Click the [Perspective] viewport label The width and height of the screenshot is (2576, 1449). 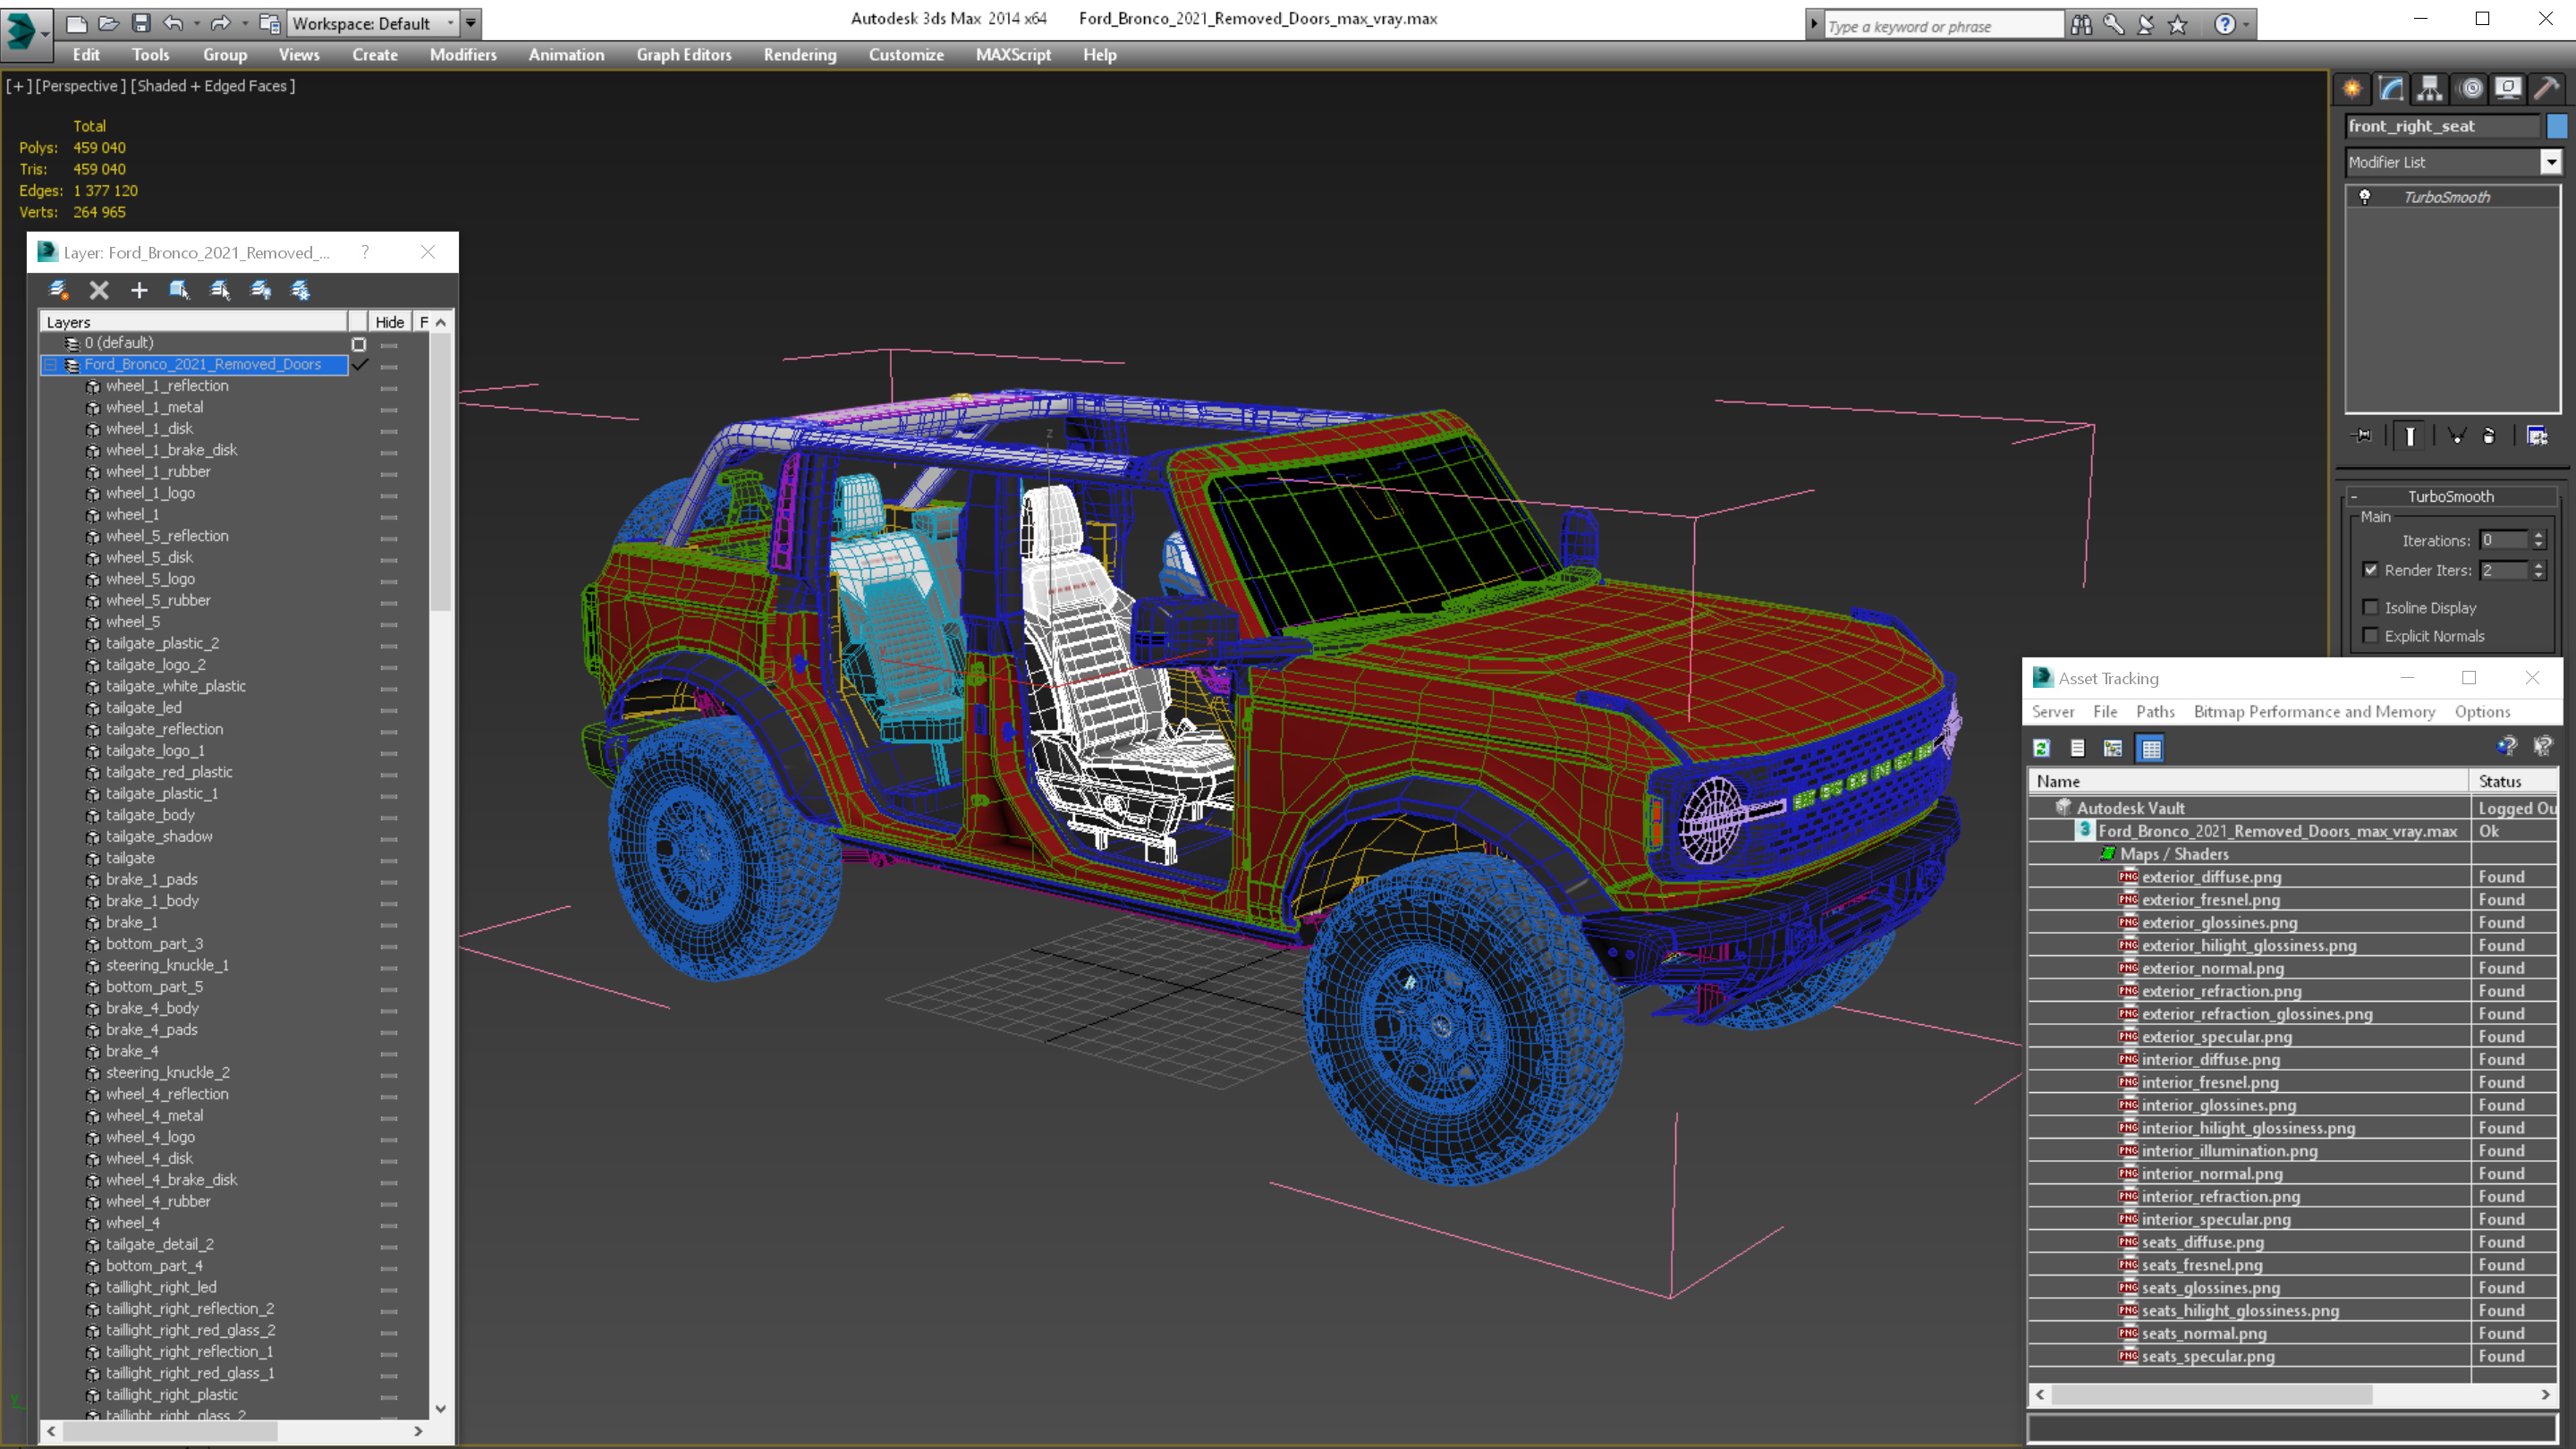click(81, 86)
